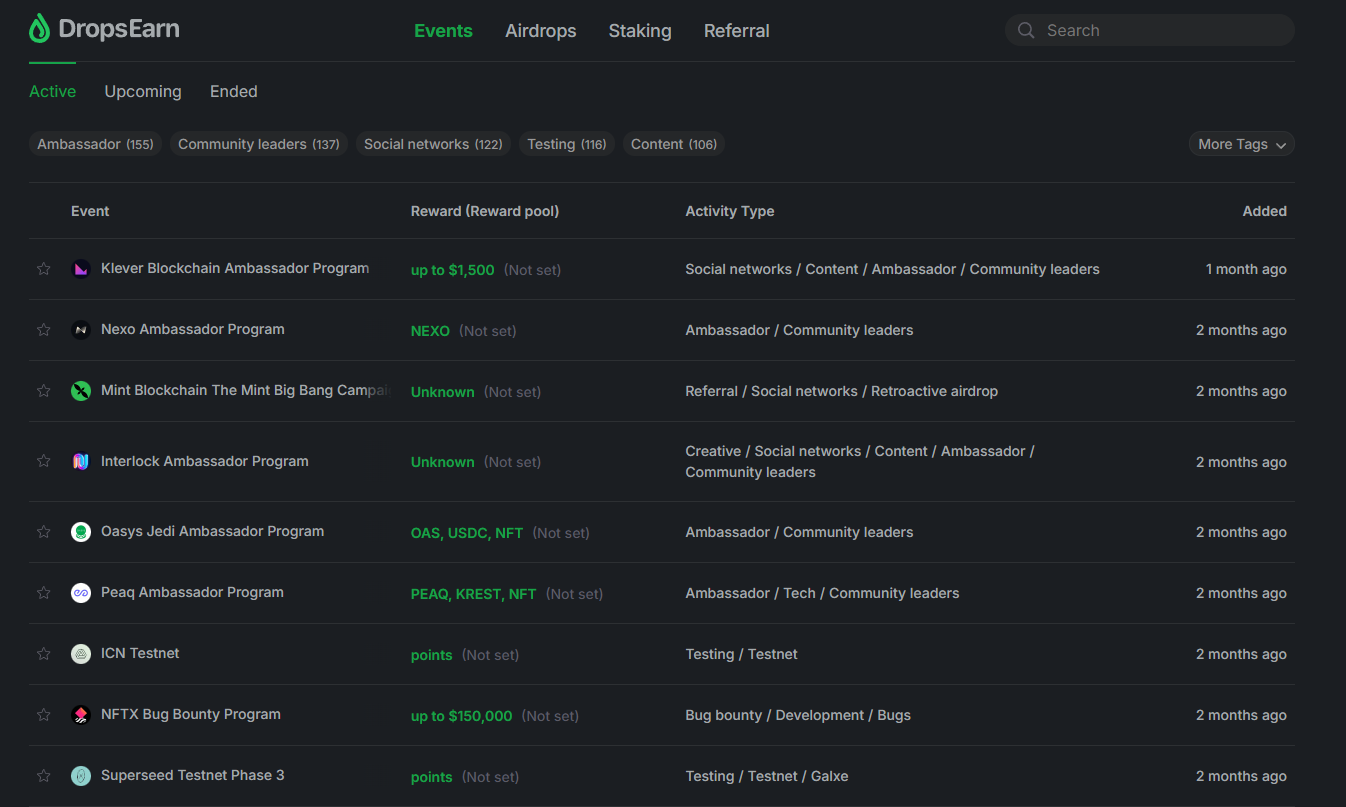
Task: Open Interlock Ambassador Program link
Action: [205, 461]
